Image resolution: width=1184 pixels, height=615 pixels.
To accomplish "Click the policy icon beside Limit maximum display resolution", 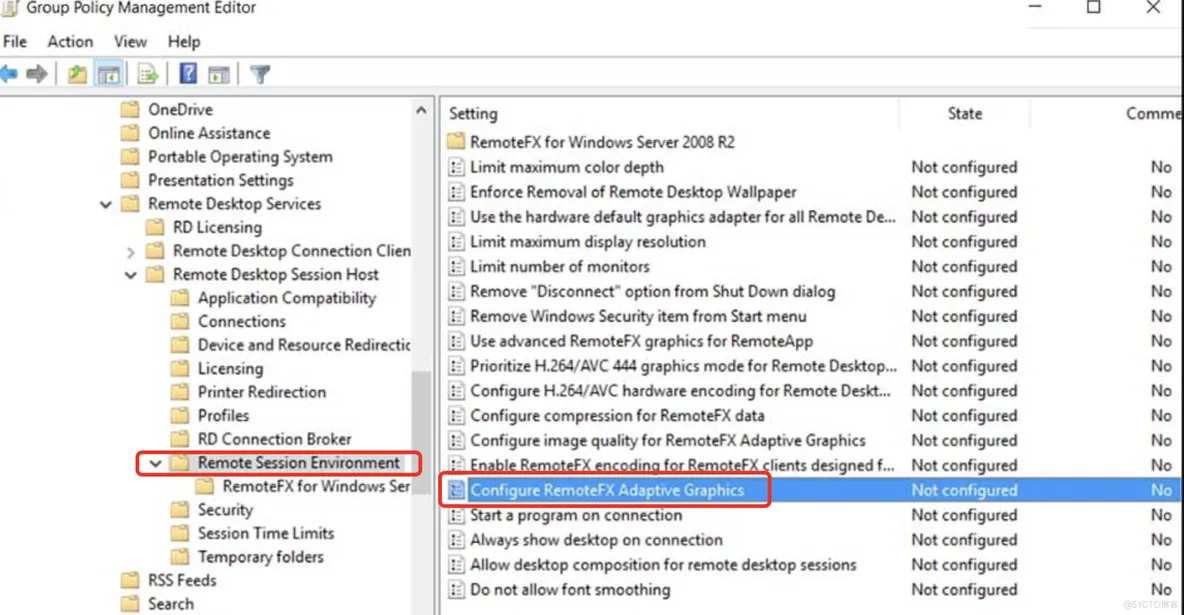I will pyautogui.click(x=456, y=242).
